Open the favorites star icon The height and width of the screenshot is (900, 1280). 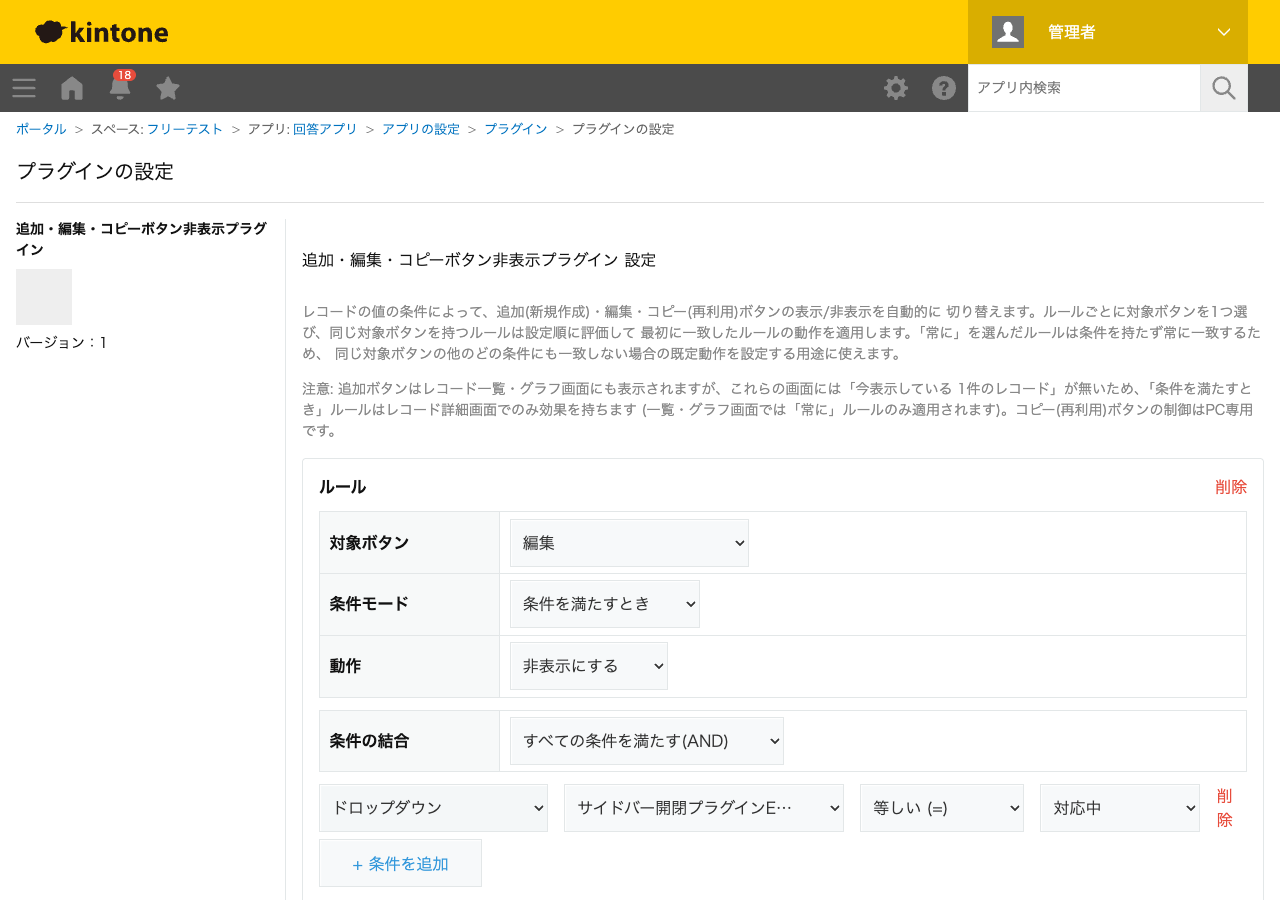168,88
